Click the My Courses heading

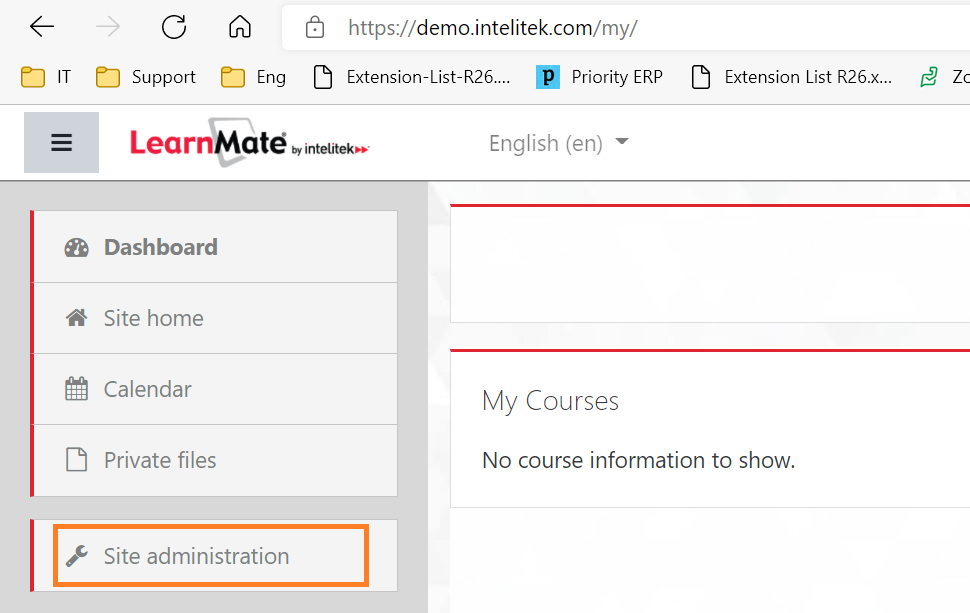coord(551,401)
